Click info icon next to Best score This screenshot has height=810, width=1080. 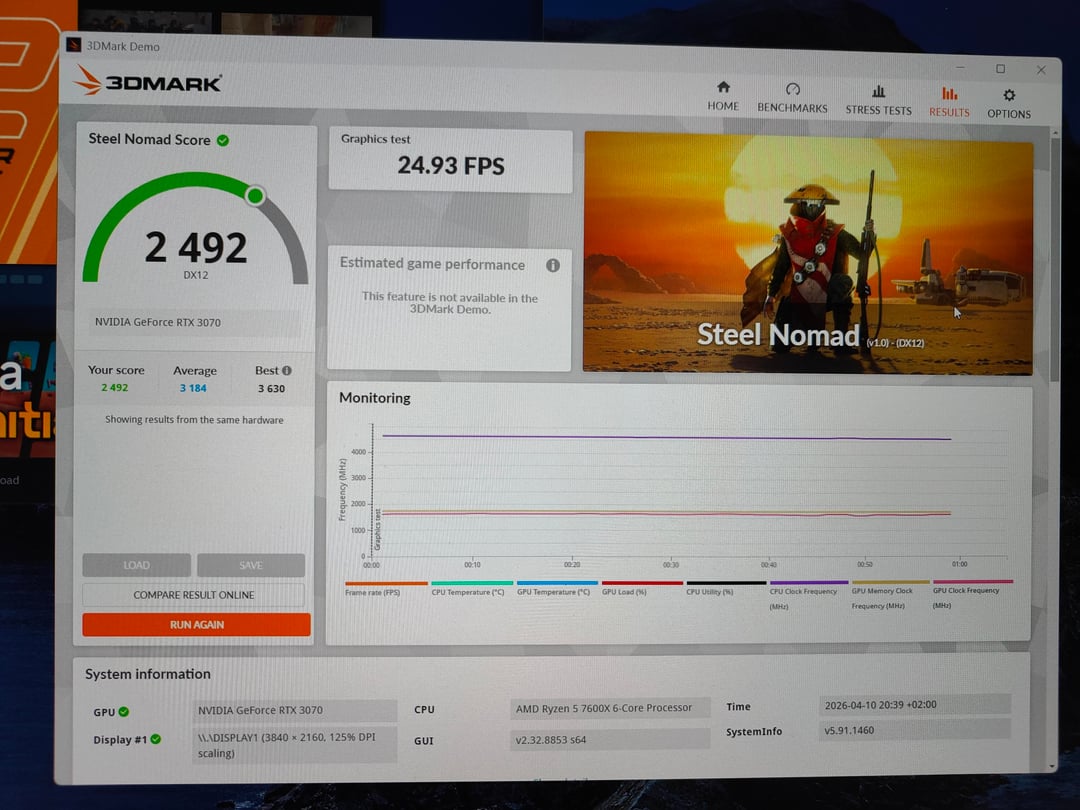point(287,370)
